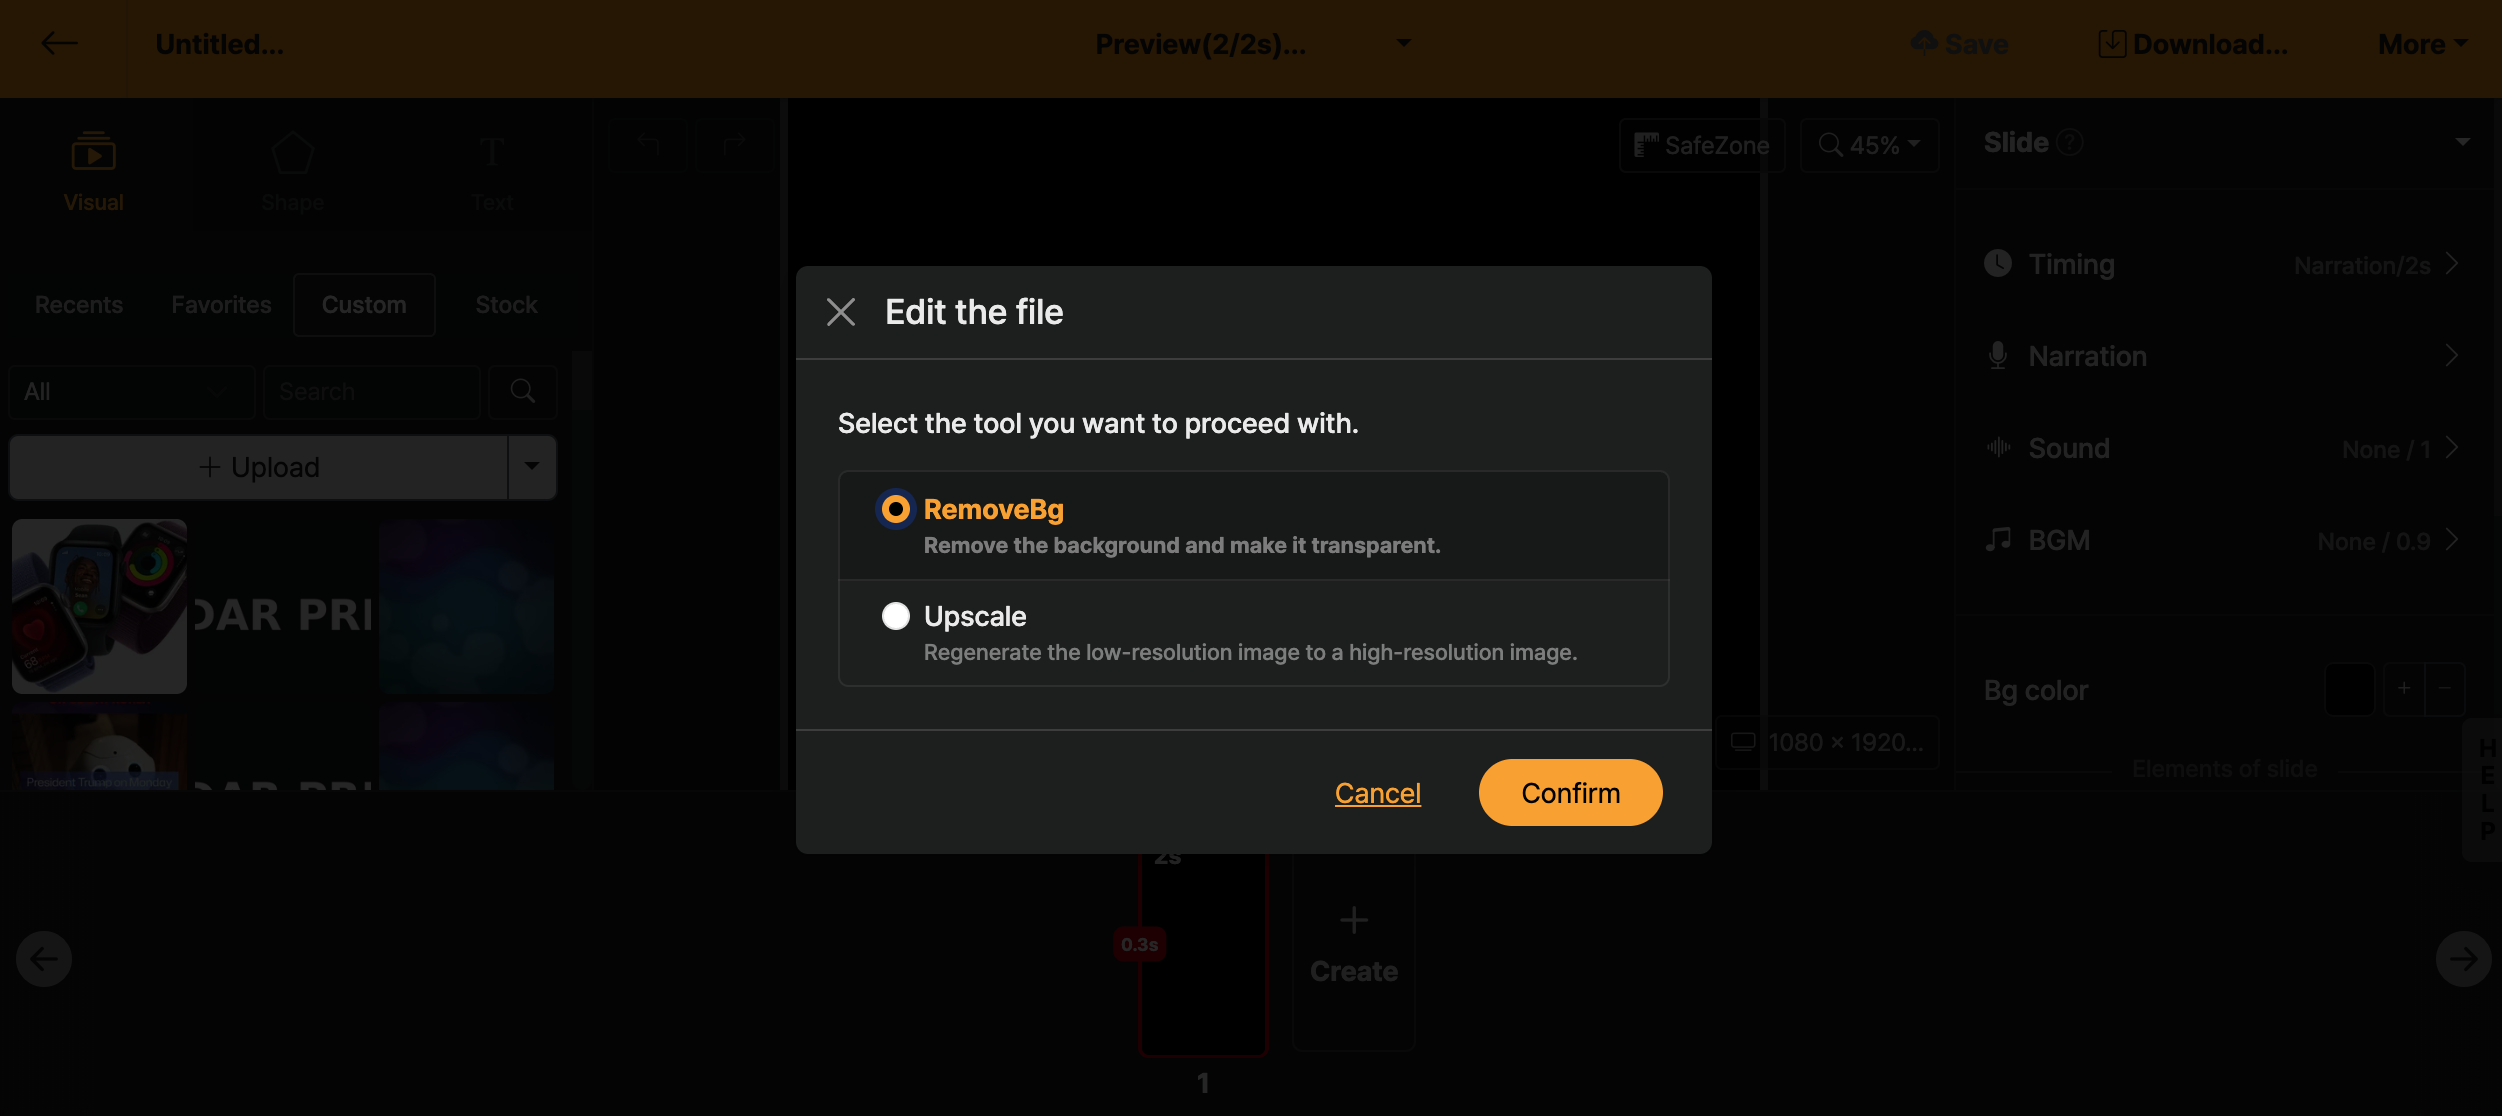
Task: Click the back arrow icon in header
Action: [60, 43]
